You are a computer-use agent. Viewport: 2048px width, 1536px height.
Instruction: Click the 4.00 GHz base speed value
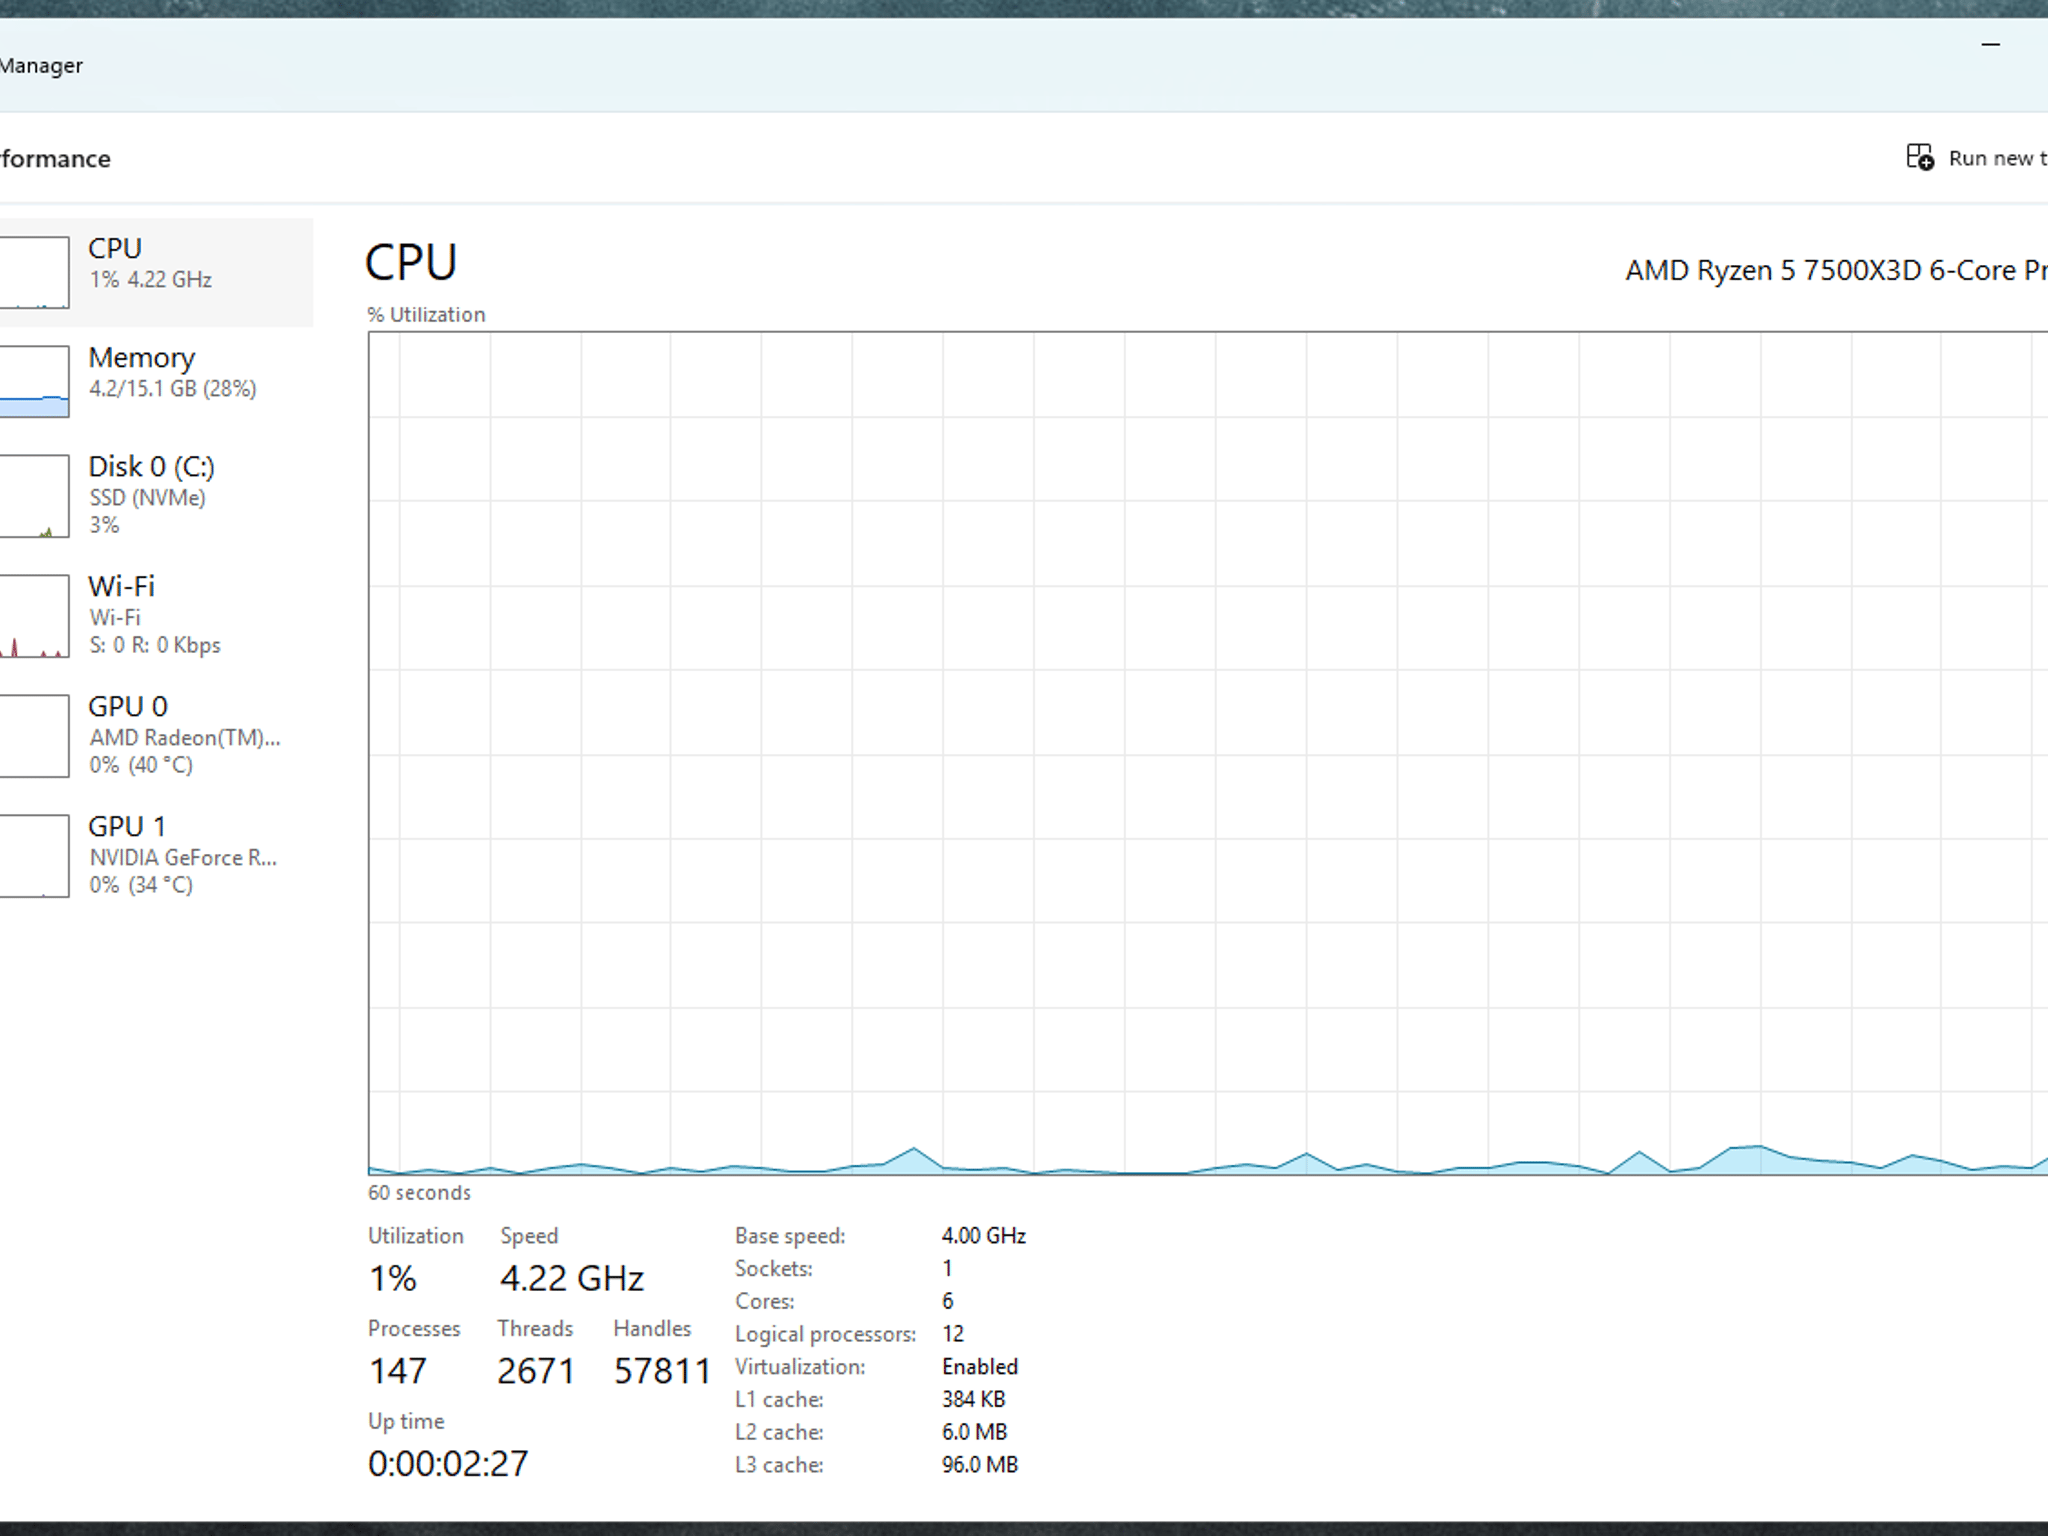click(984, 1236)
